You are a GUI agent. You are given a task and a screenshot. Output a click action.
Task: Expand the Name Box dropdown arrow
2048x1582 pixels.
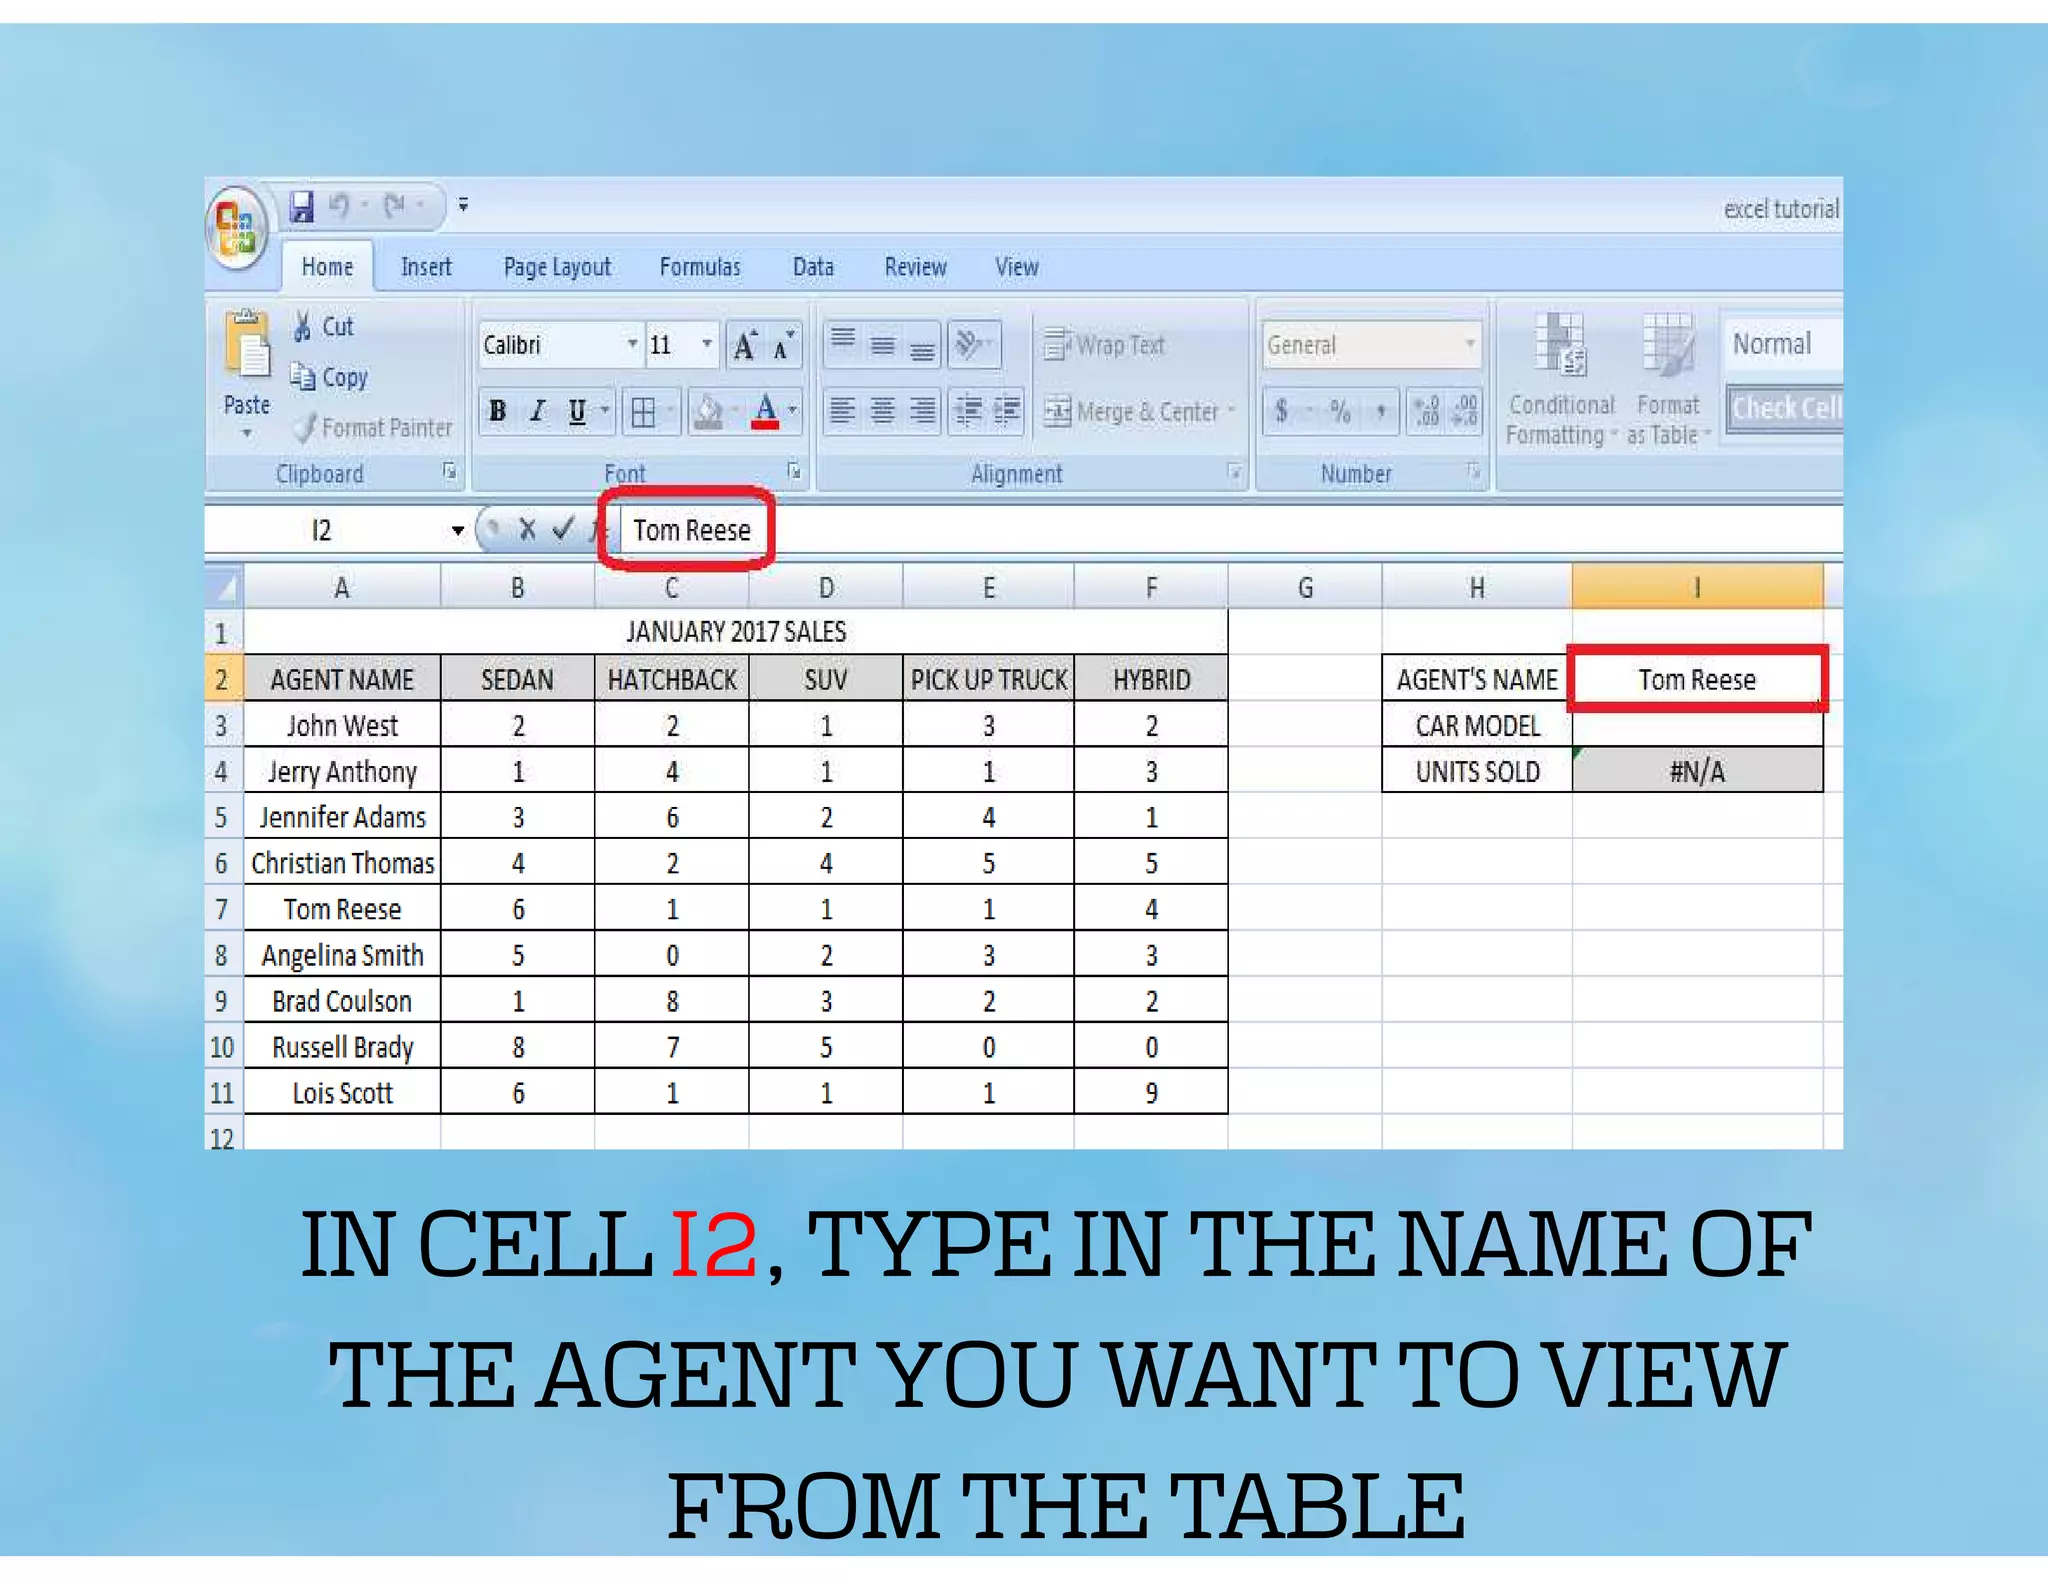point(457,530)
